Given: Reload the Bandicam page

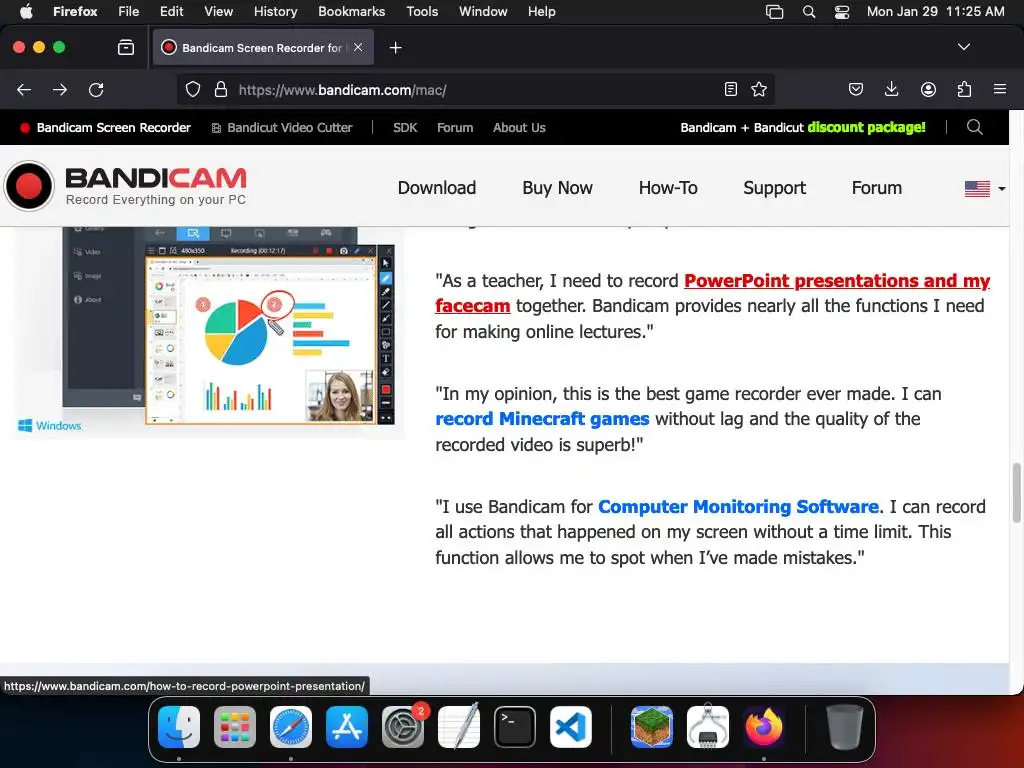Looking at the screenshot, I should pyautogui.click(x=96, y=89).
